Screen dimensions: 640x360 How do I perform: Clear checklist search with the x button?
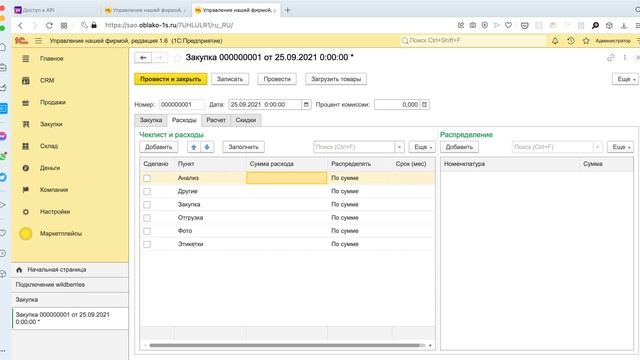coord(399,147)
